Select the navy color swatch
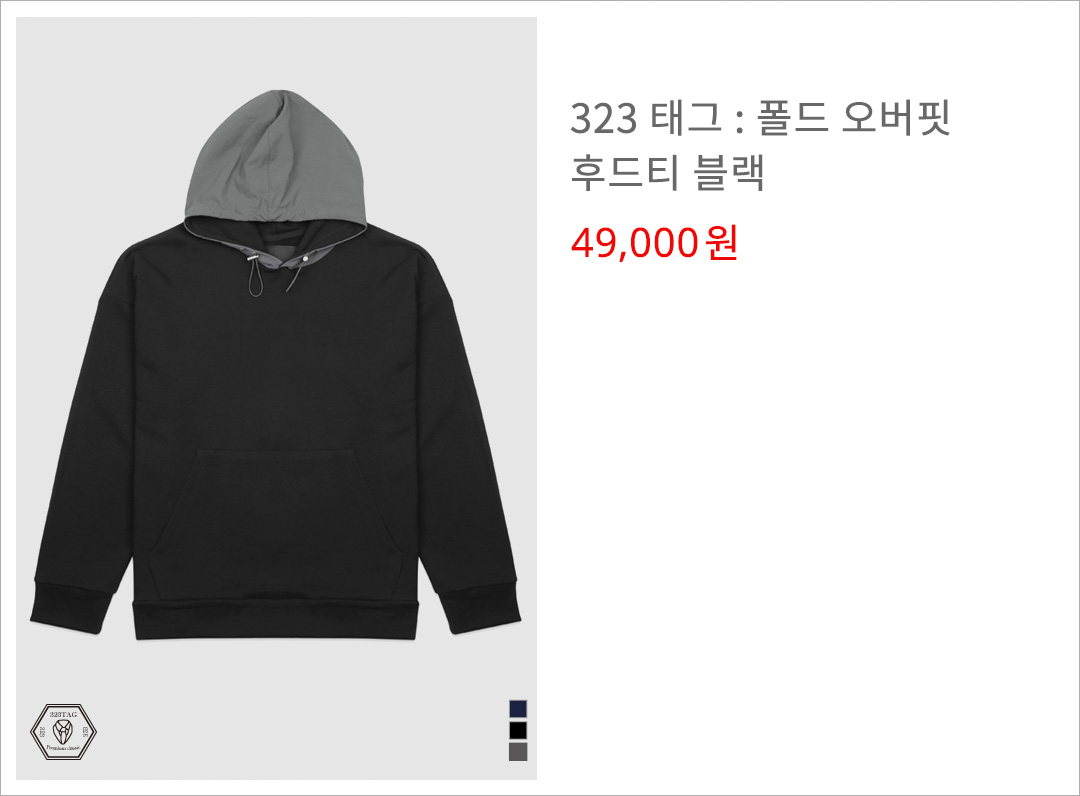 518,709
